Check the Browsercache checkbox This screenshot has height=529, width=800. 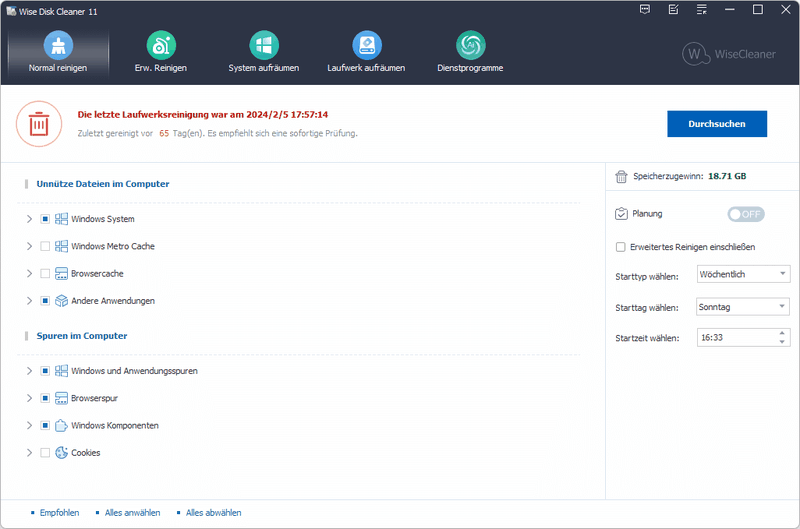(45, 273)
